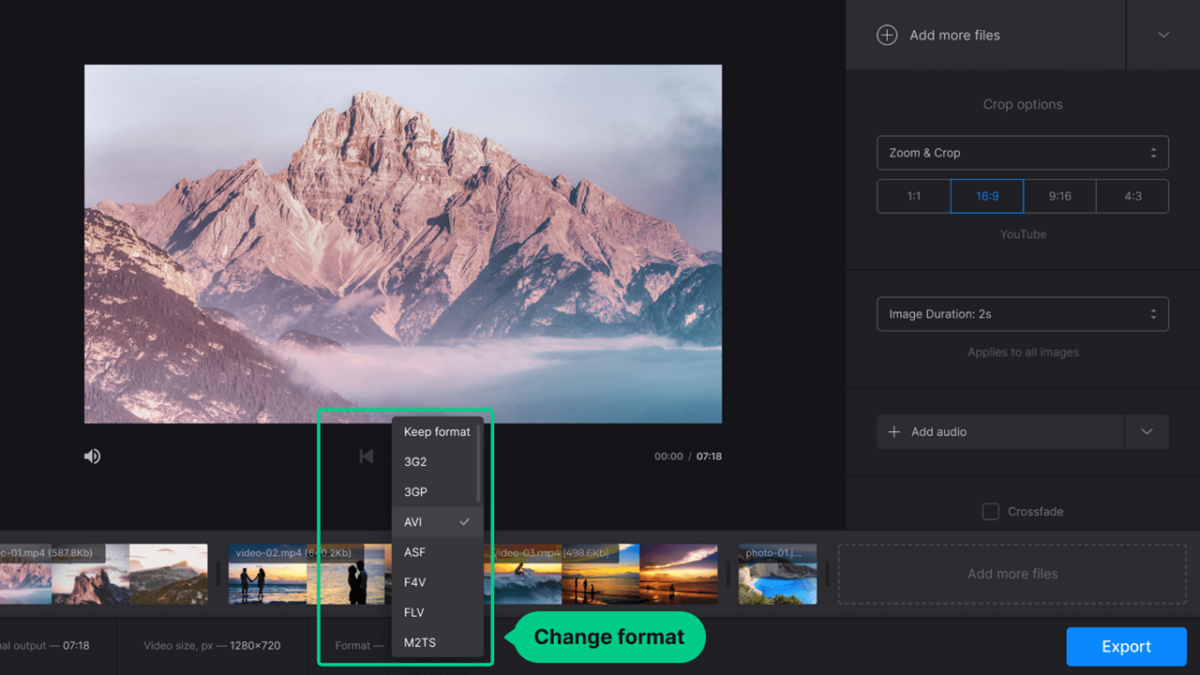Image resolution: width=1200 pixels, height=675 pixels.
Task: Choose Keep format in format list
Action: [x=437, y=432]
